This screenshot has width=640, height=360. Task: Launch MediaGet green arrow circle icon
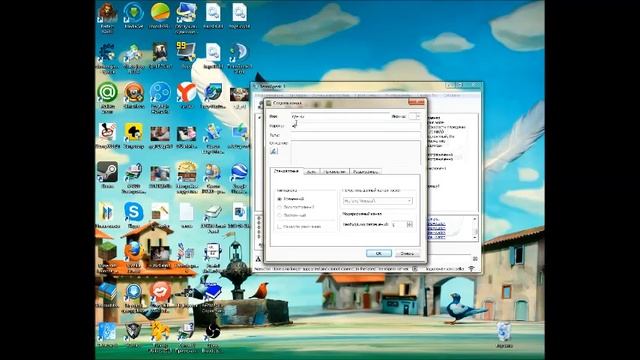point(133,12)
